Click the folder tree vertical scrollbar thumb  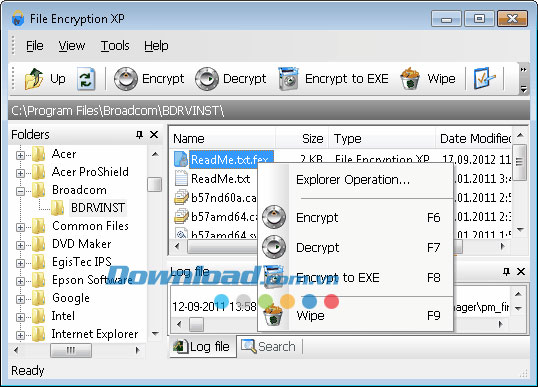[154, 184]
